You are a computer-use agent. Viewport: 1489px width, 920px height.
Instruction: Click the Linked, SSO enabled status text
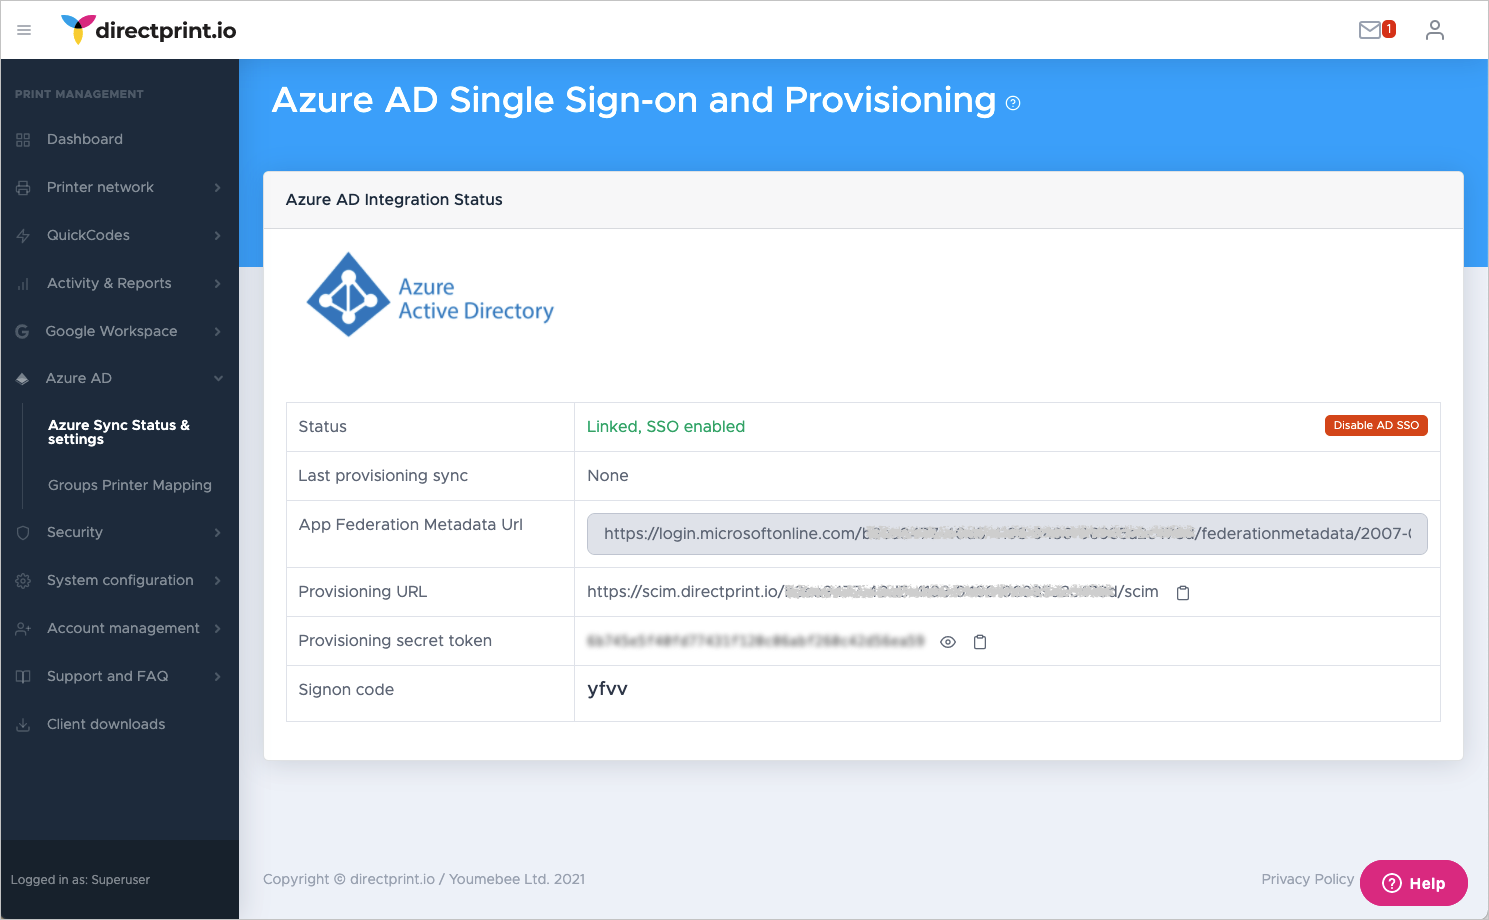(x=666, y=426)
